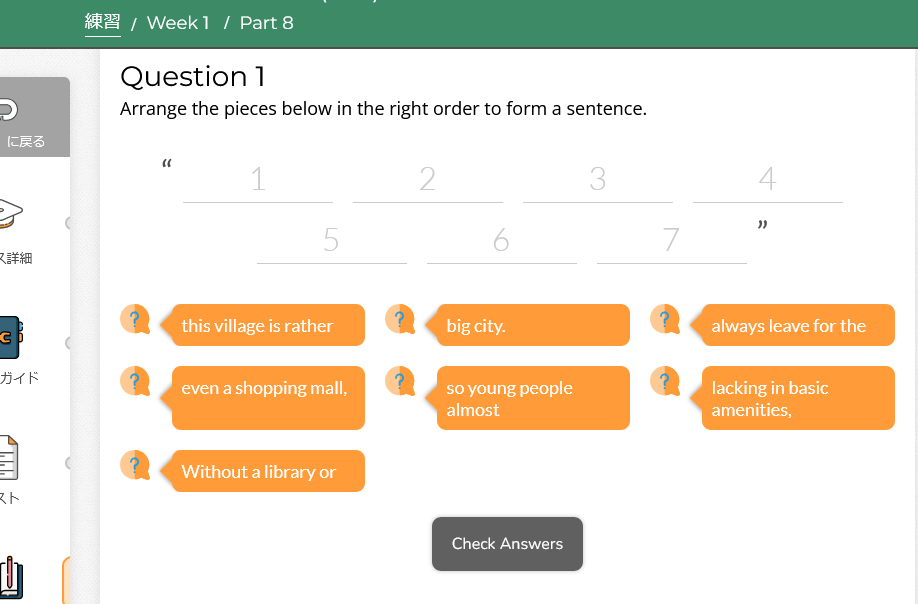Click hint icon beside 'Without a library or'
This screenshot has width=918, height=604.
(x=134, y=466)
